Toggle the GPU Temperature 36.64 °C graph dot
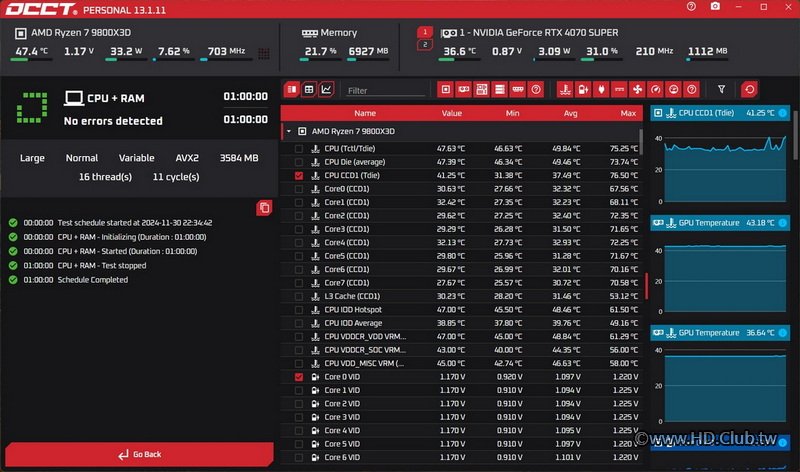Screen dimensions: 800x472 pos(783,333)
